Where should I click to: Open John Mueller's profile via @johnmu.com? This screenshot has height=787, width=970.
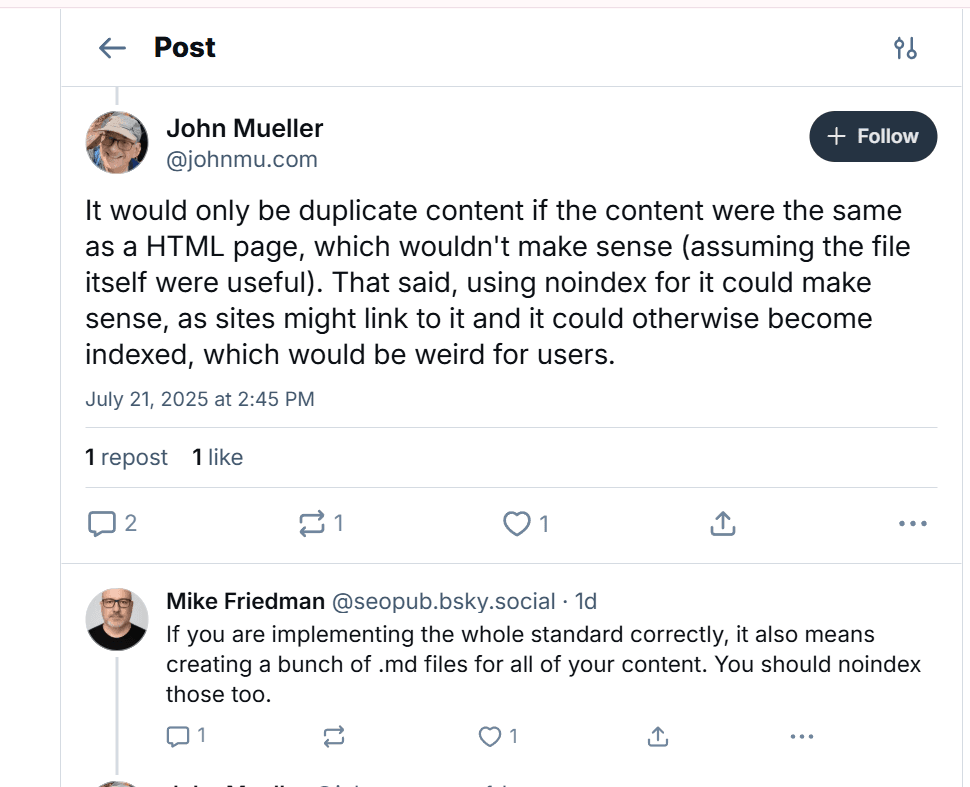tap(242, 159)
